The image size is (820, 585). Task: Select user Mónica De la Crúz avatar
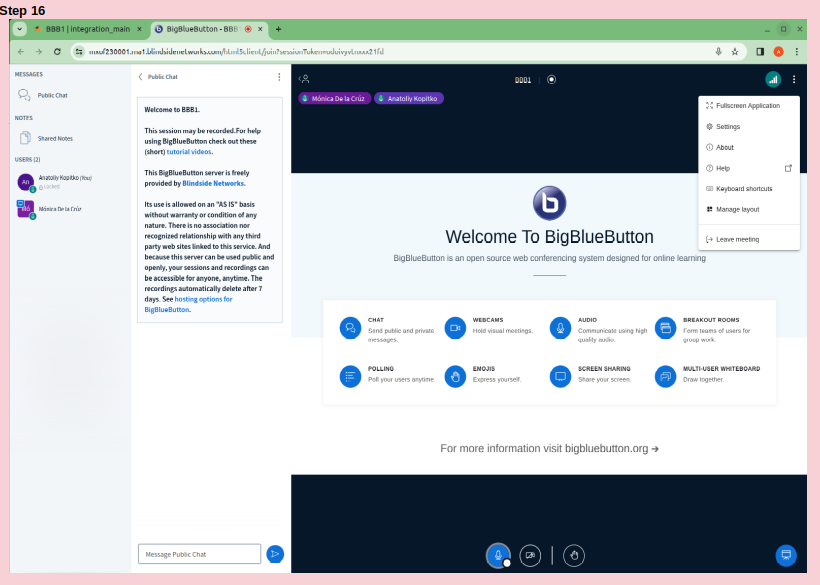click(x=26, y=209)
